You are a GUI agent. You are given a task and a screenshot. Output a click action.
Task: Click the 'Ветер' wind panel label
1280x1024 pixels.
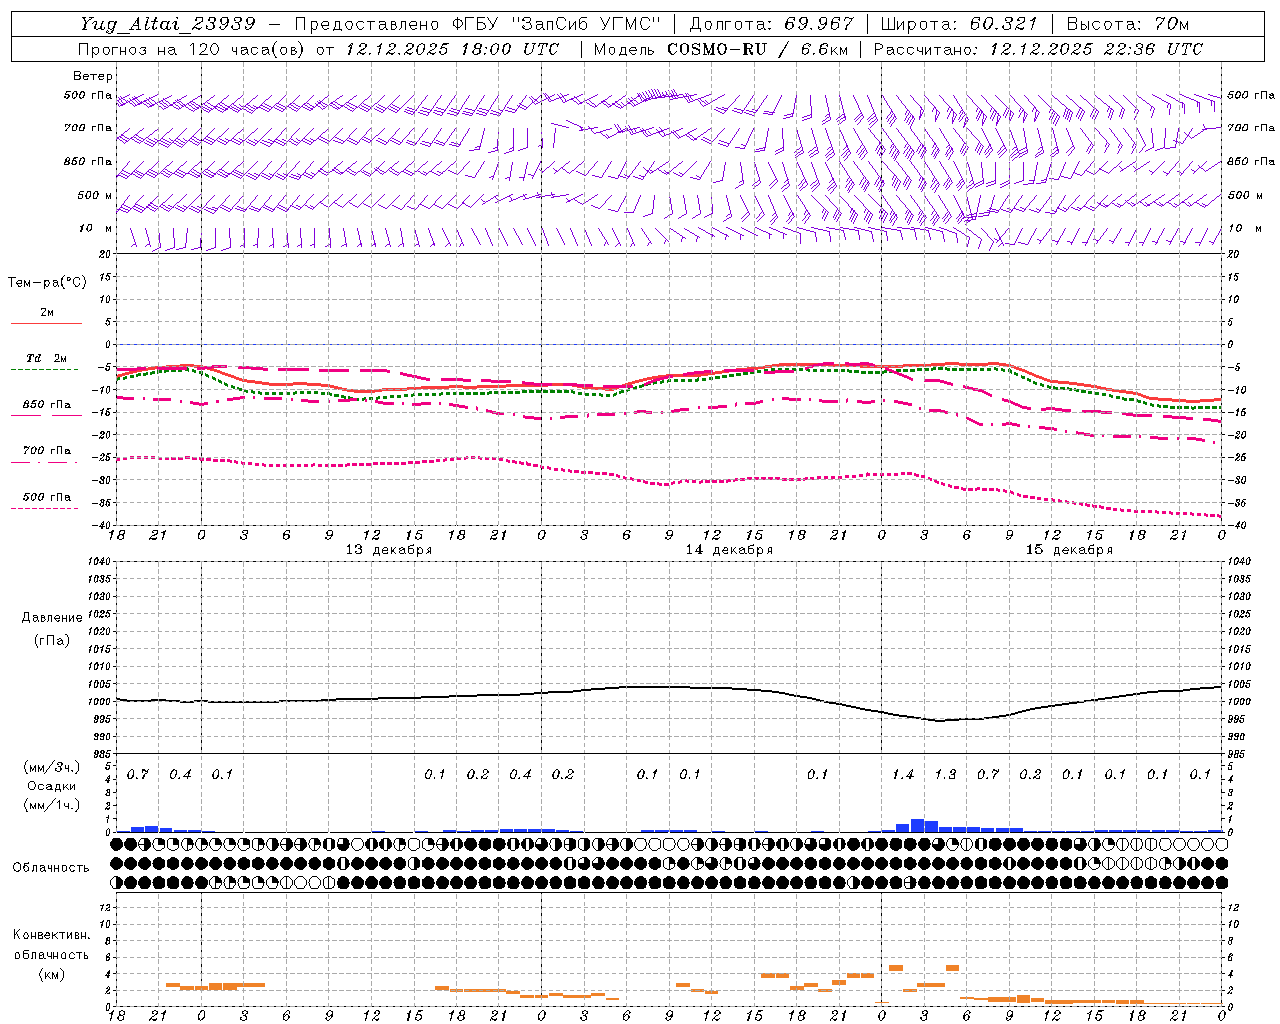(93, 76)
